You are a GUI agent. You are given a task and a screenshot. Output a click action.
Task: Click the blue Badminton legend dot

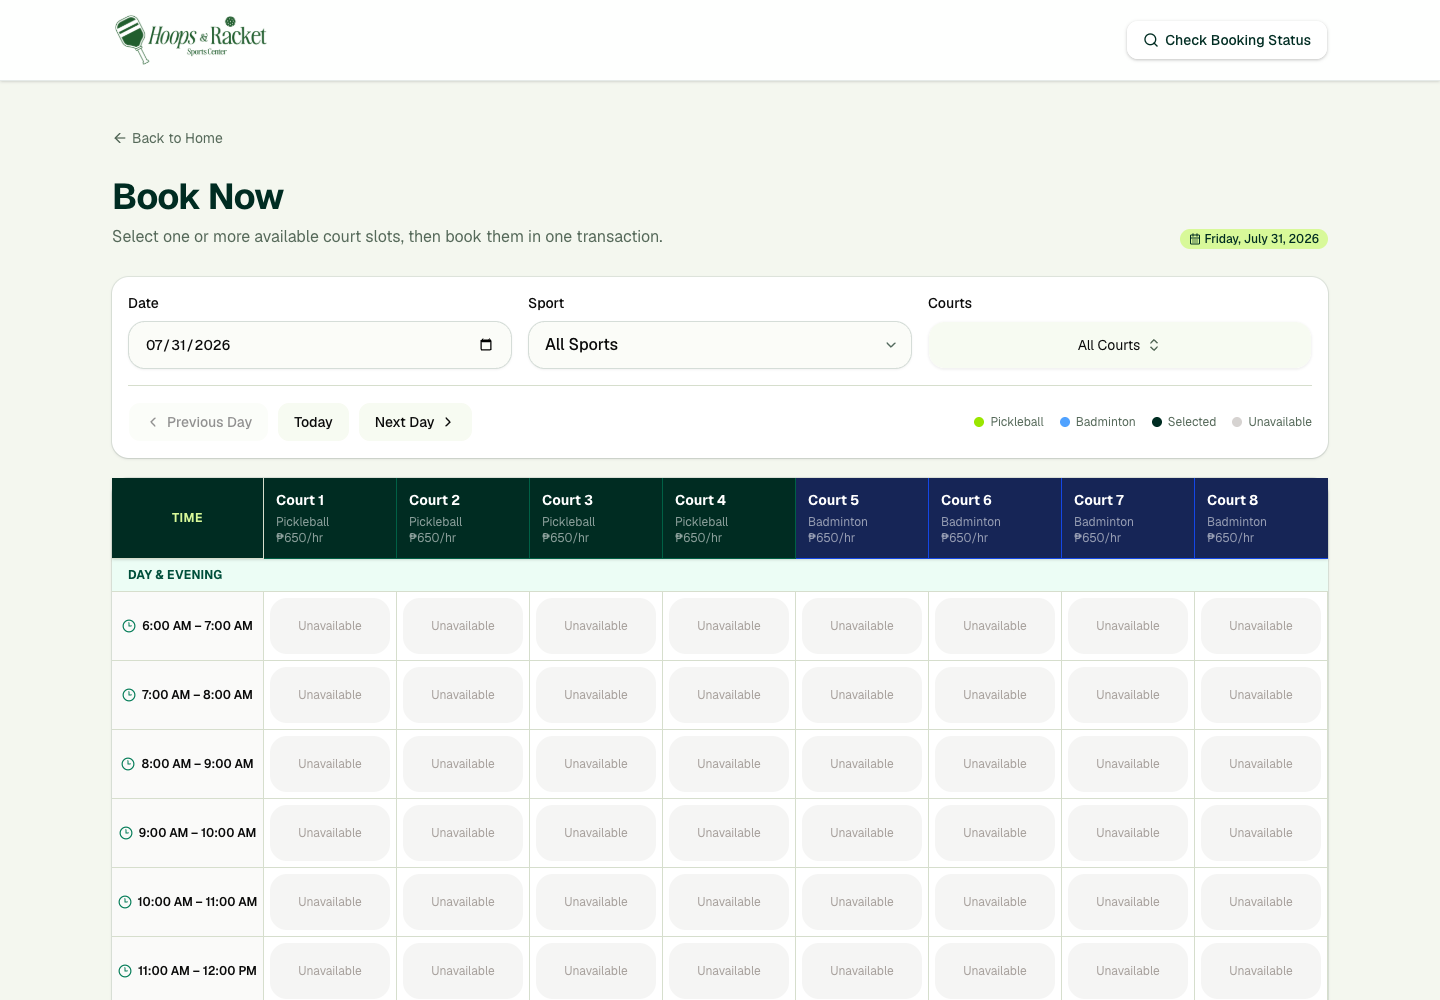(x=1065, y=422)
